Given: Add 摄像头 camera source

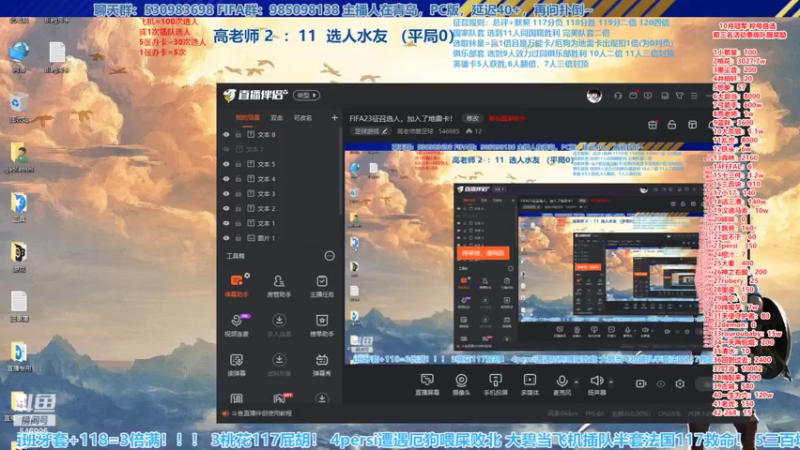Looking at the screenshot, I should [461, 384].
